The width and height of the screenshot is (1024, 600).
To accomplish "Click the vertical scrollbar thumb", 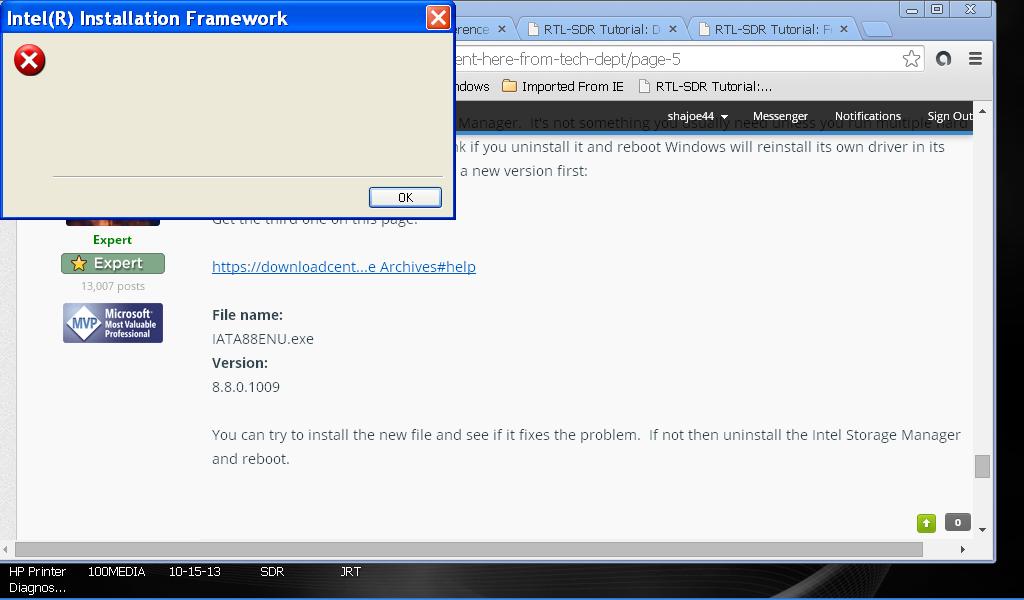I will point(982,466).
